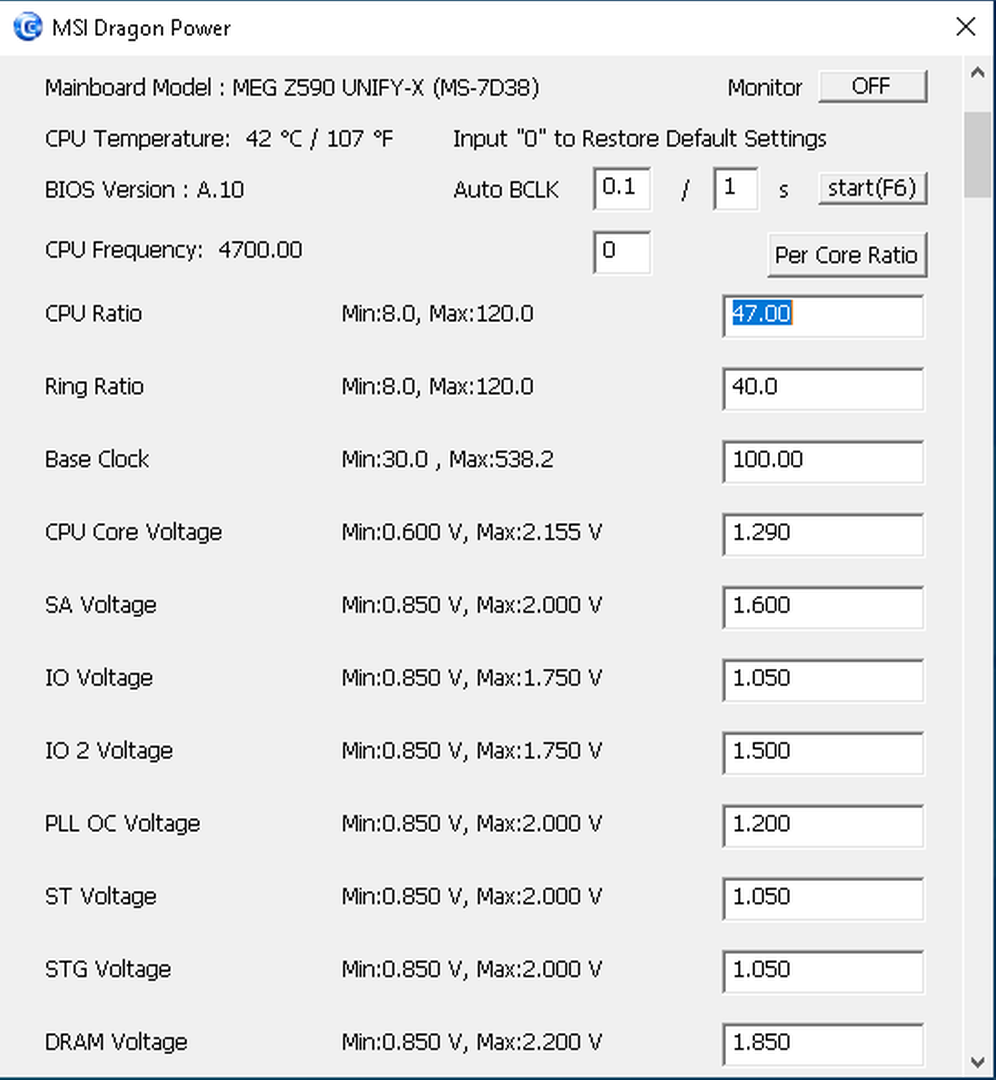Toggle the Monitor OFF button

pos(872,87)
